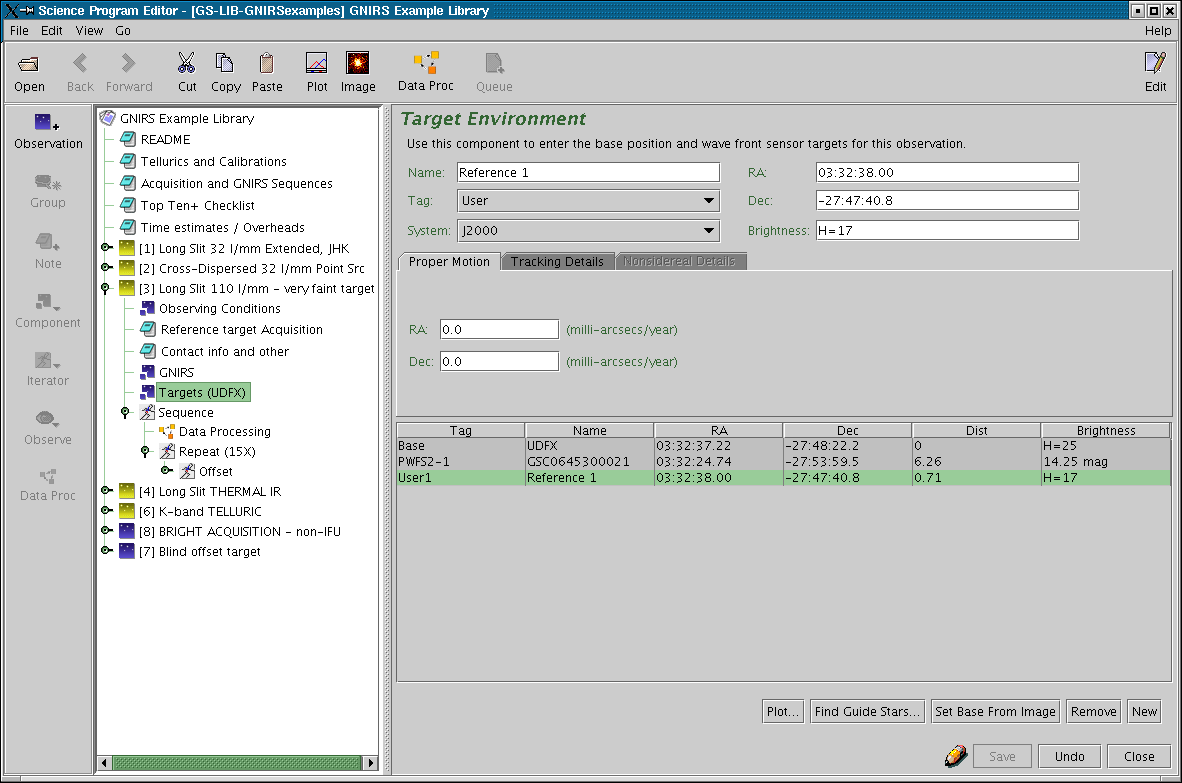Click the sidebar Data Proc icon
This screenshot has width=1182, height=783.
click(x=47, y=476)
